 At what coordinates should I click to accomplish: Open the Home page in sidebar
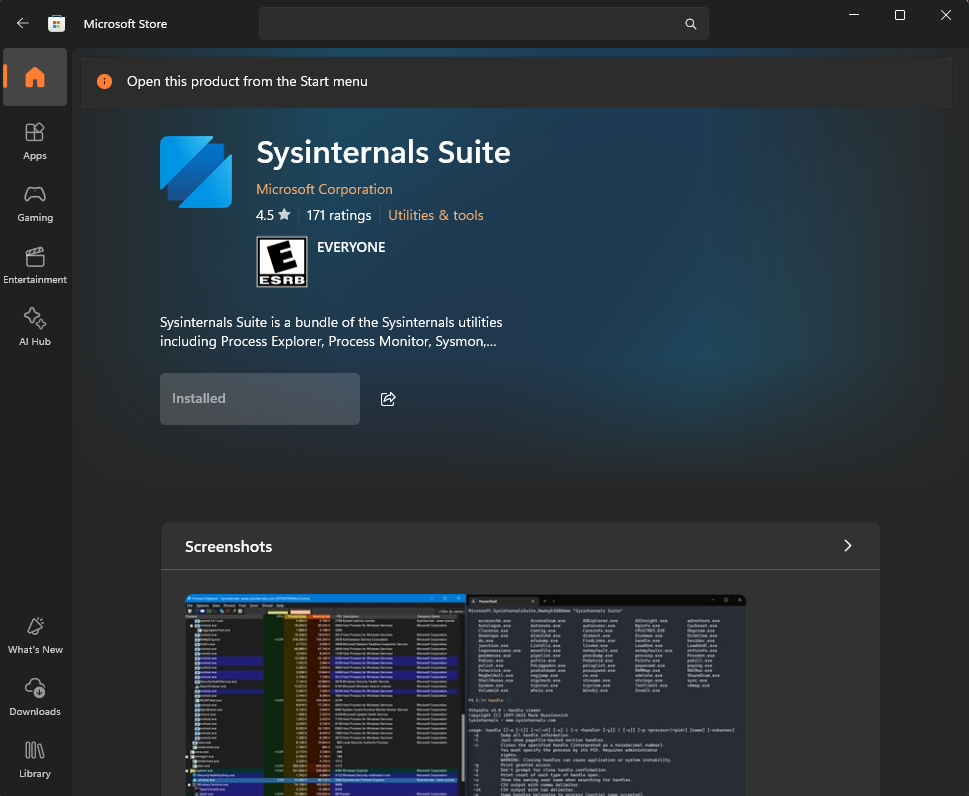[35, 77]
